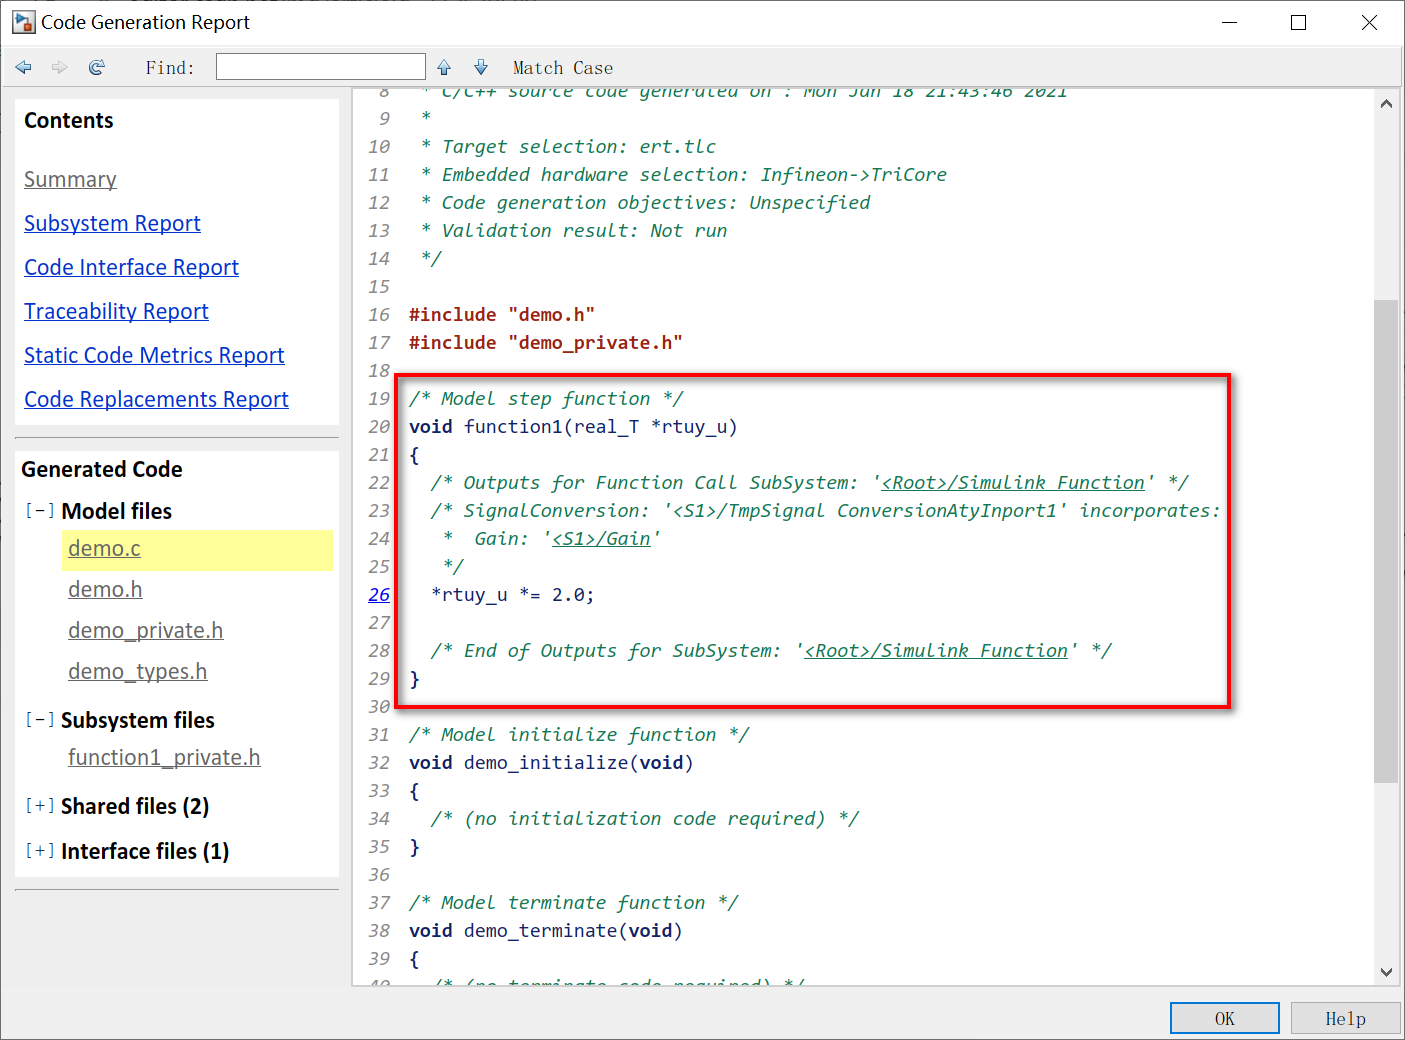Close the Code Generation Report window
The height and width of the screenshot is (1040, 1405).
click(x=1369, y=22)
